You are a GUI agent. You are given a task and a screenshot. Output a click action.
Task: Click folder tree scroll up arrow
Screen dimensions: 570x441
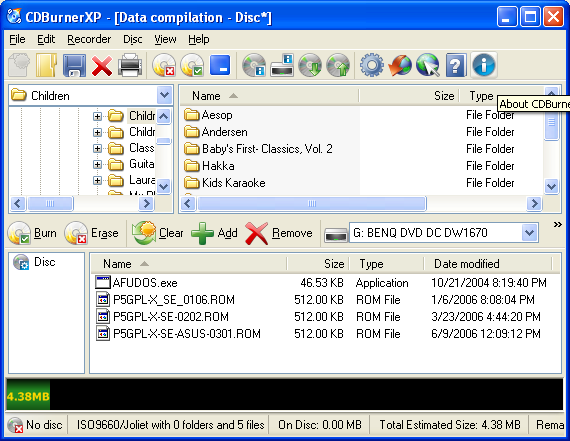164,116
